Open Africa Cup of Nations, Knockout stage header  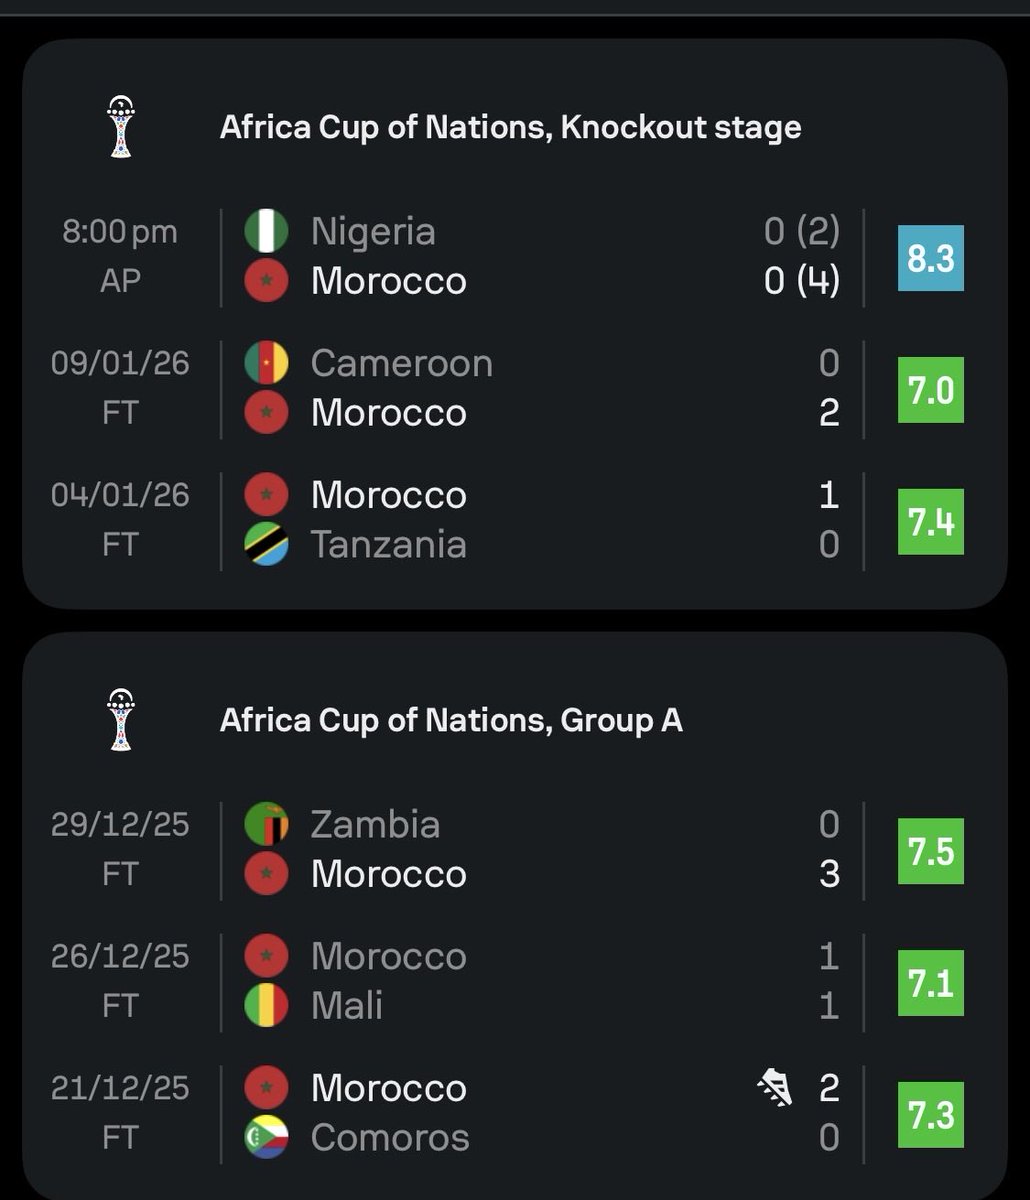510,128
